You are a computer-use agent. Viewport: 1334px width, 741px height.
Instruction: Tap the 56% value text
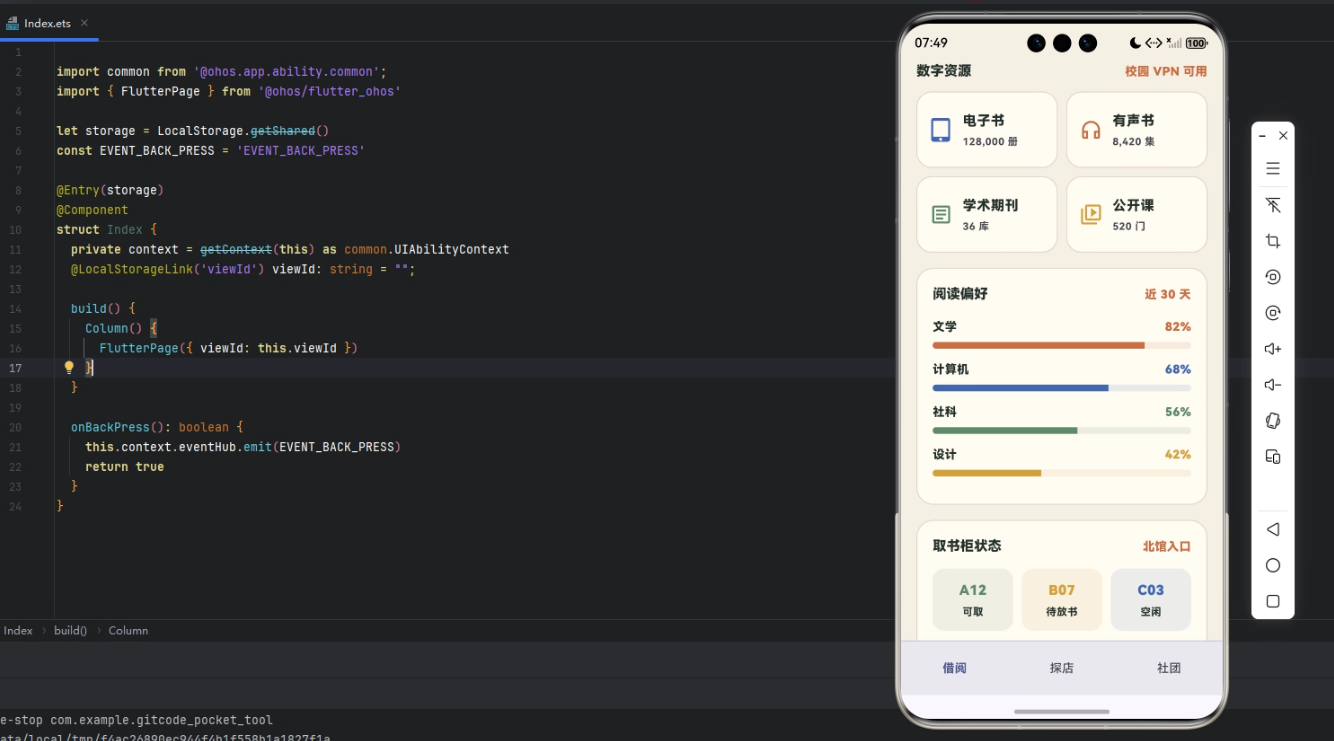click(x=1178, y=412)
